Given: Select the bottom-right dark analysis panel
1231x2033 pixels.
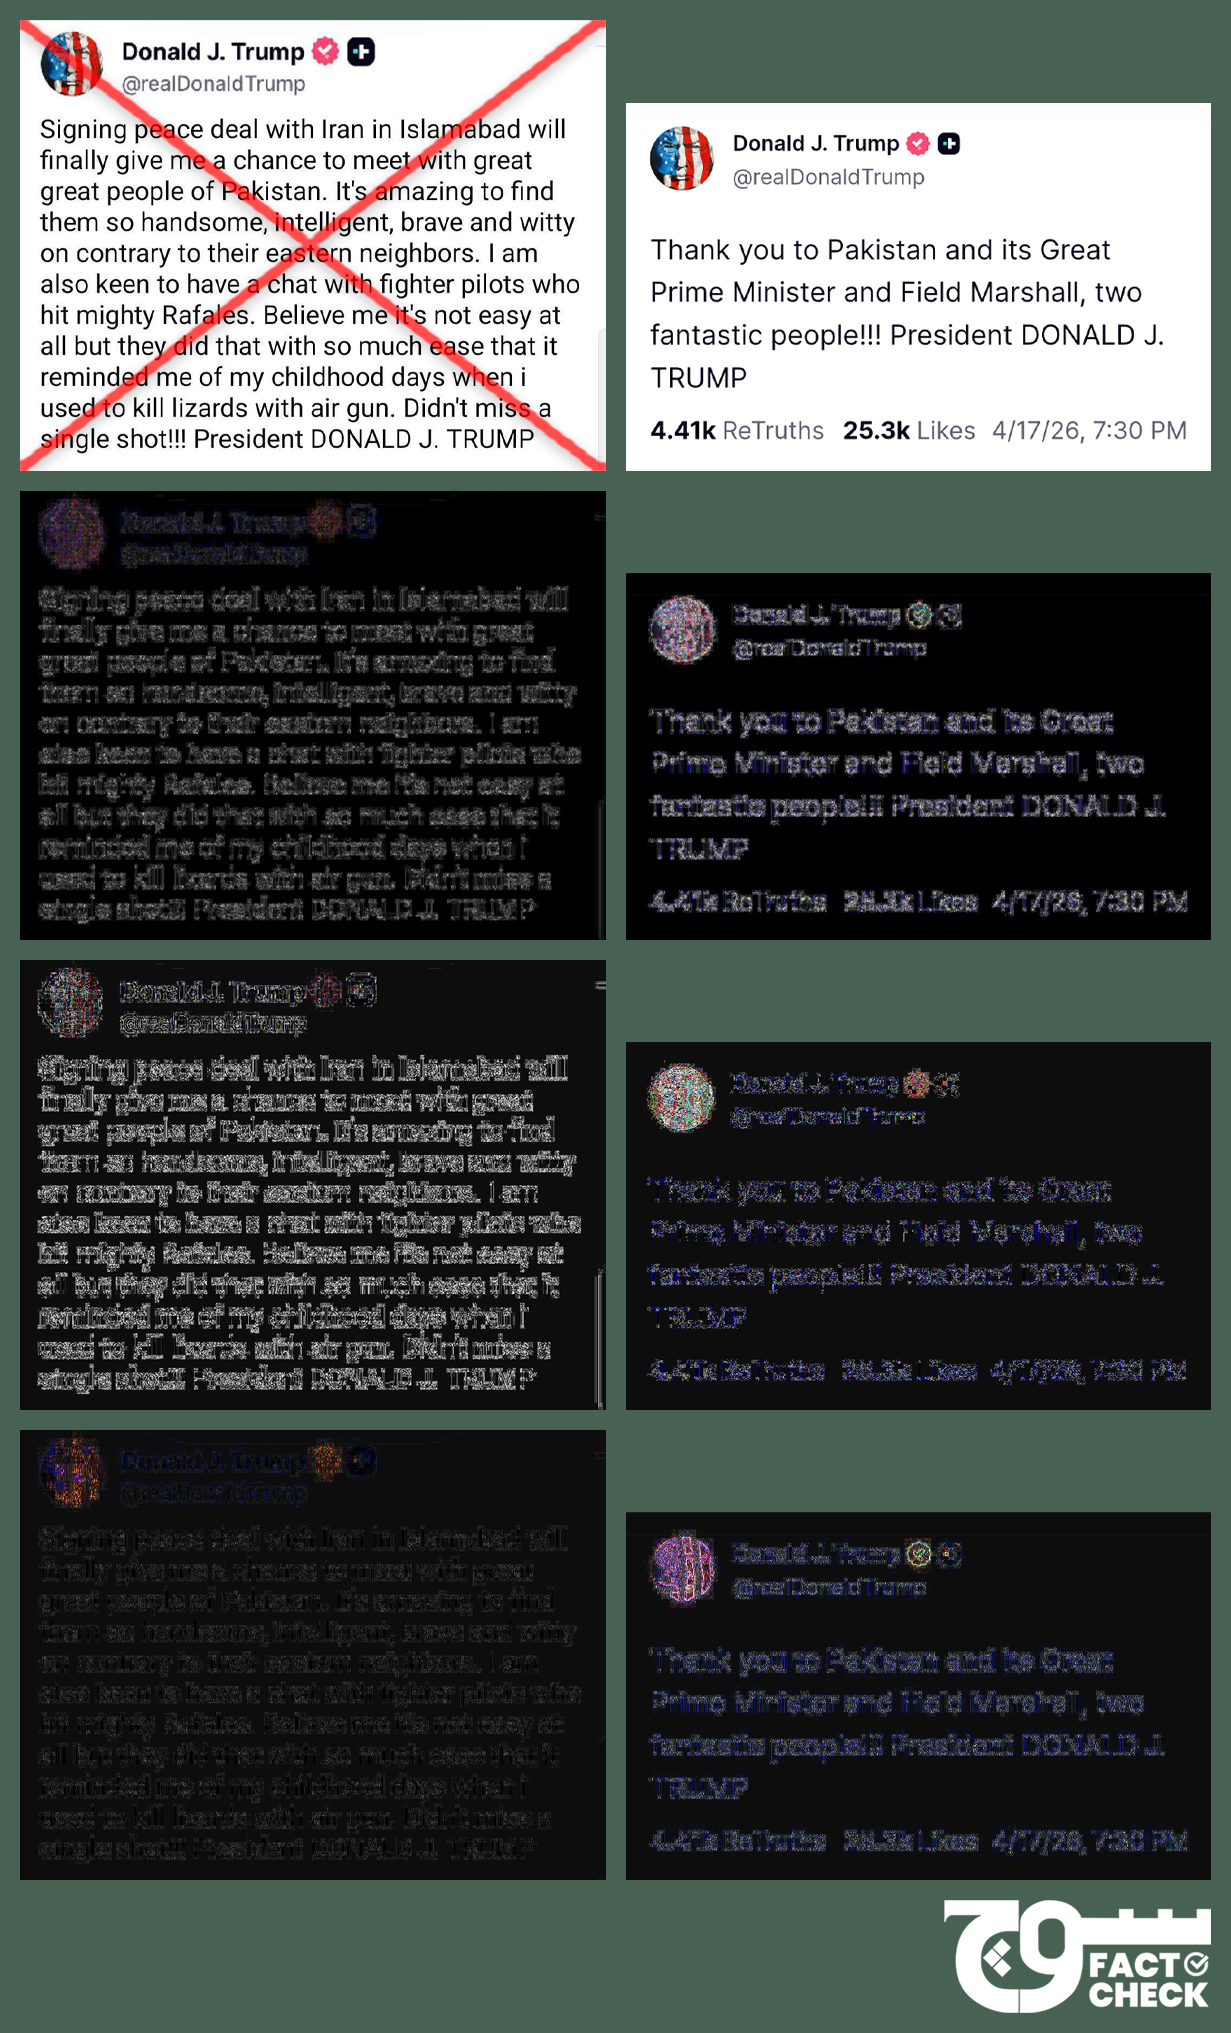Looking at the screenshot, I should point(918,1696).
